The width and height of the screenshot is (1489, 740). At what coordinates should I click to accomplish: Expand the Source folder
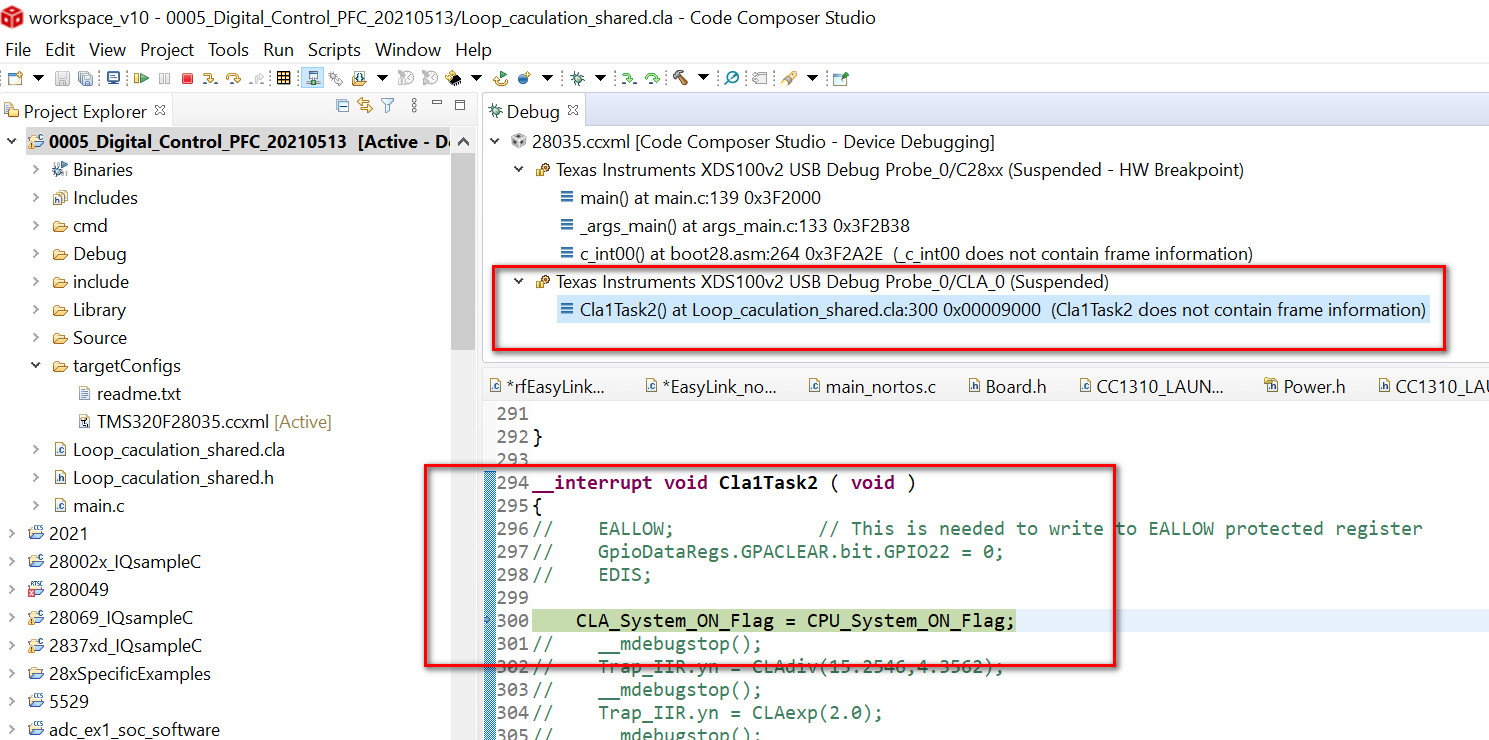(36, 338)
